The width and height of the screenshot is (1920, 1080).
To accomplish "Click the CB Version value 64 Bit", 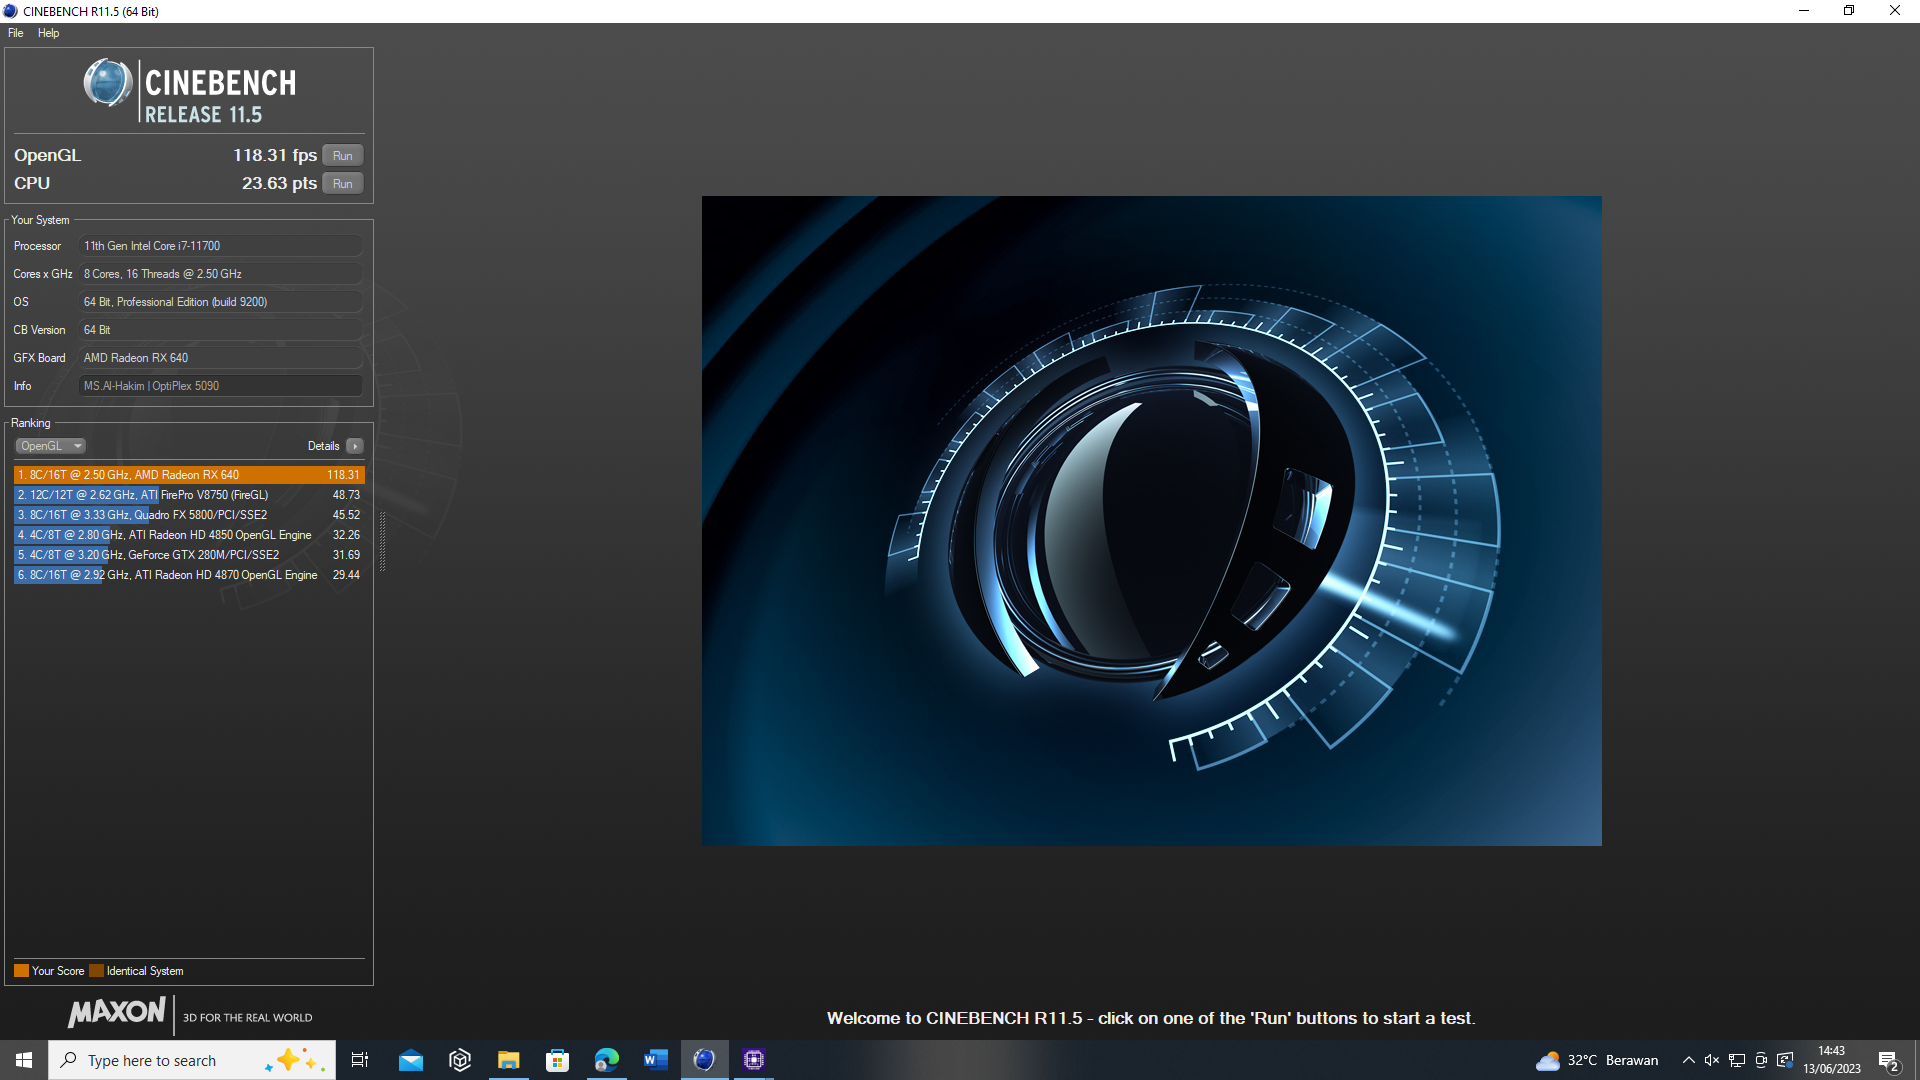I will 220,330.
